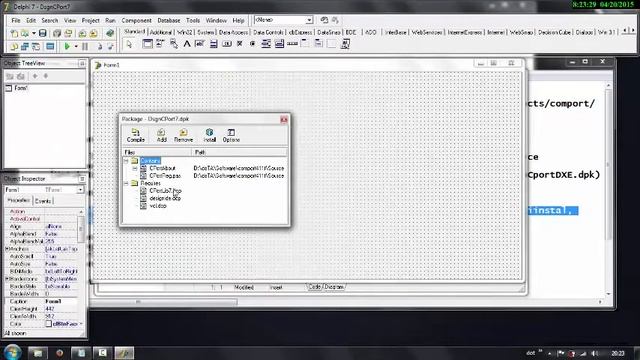This screenshot has height=360, width=640.
Task: Select the arrow pointer in component palette
Action: click(x=129, y=44)
